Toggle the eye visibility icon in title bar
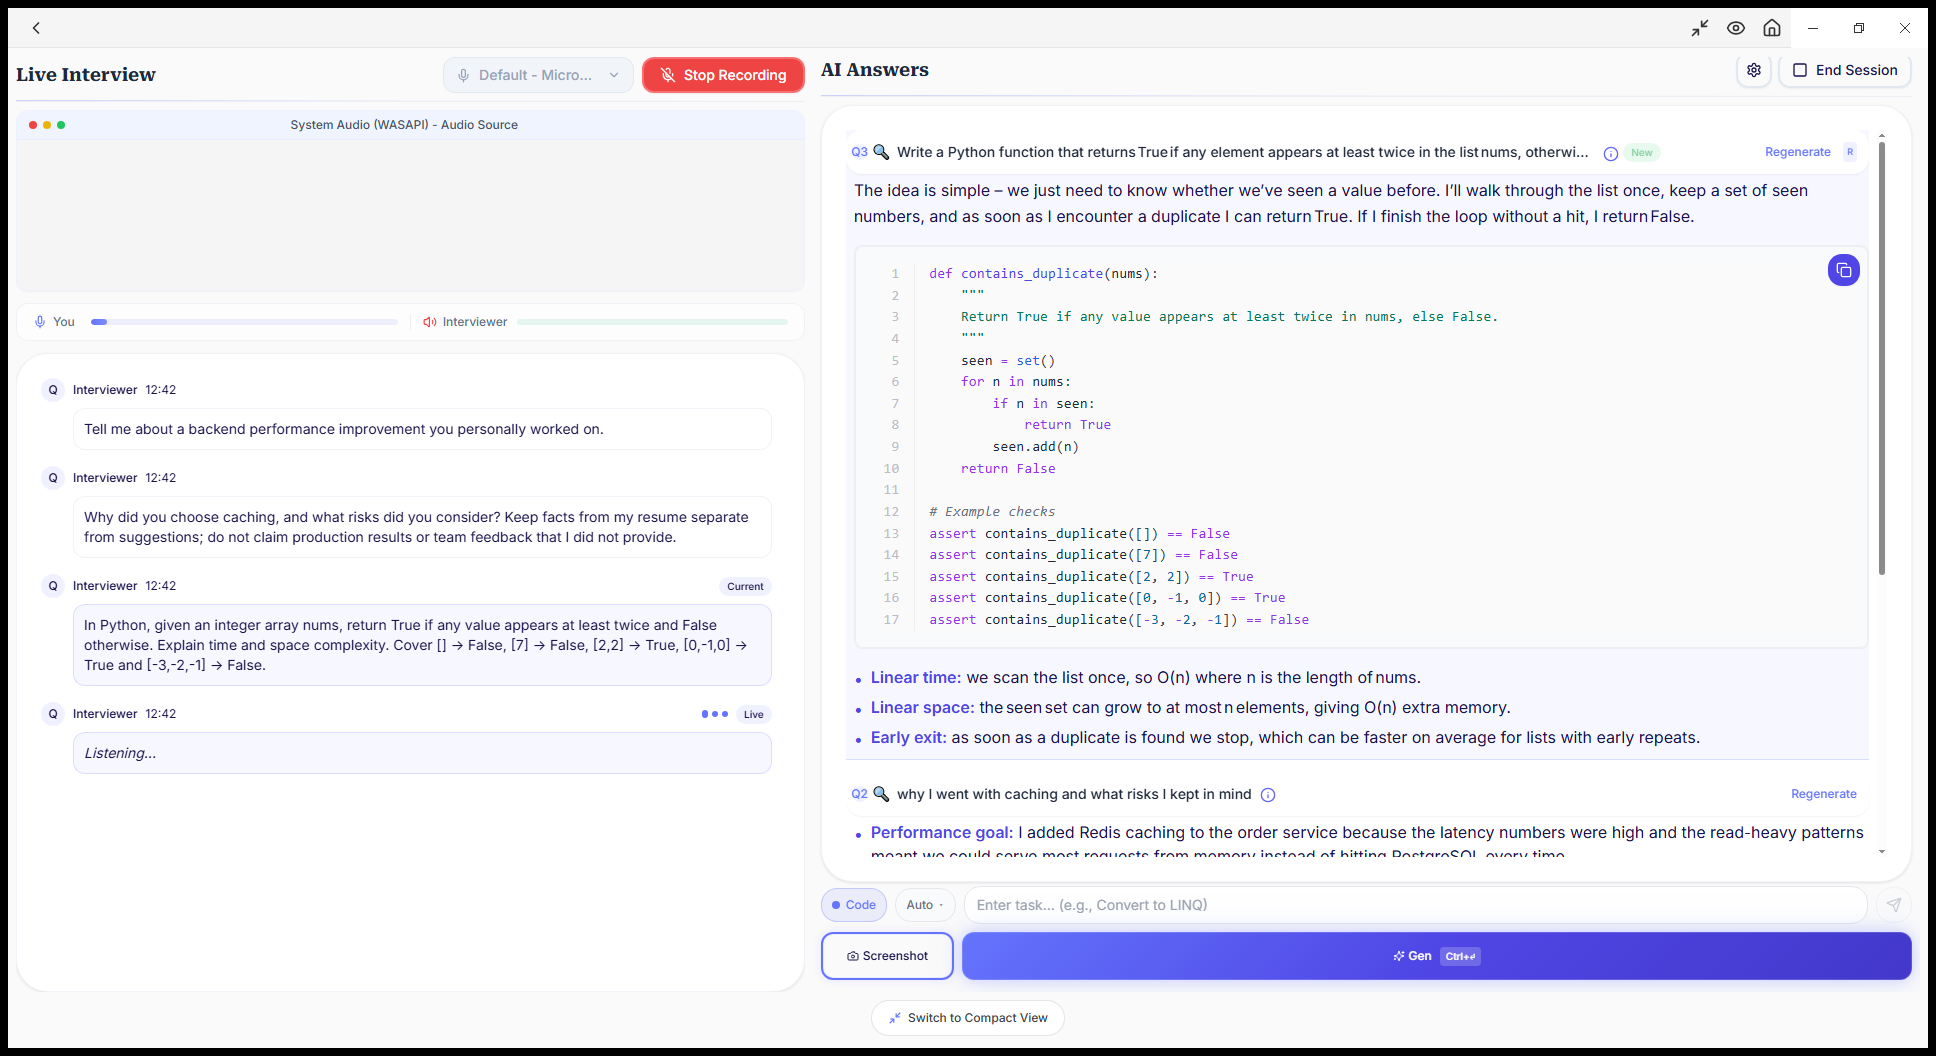Image resolution: width=1936 pixels, height=1056 pixels. [1736, 28]
